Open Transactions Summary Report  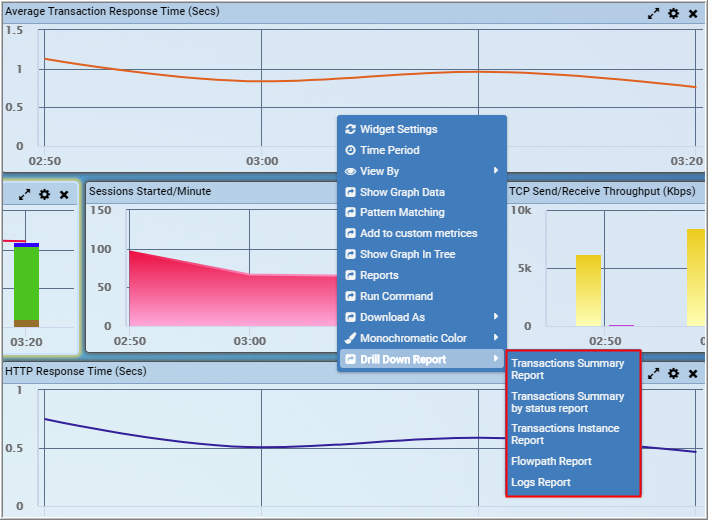coord(567,369)
